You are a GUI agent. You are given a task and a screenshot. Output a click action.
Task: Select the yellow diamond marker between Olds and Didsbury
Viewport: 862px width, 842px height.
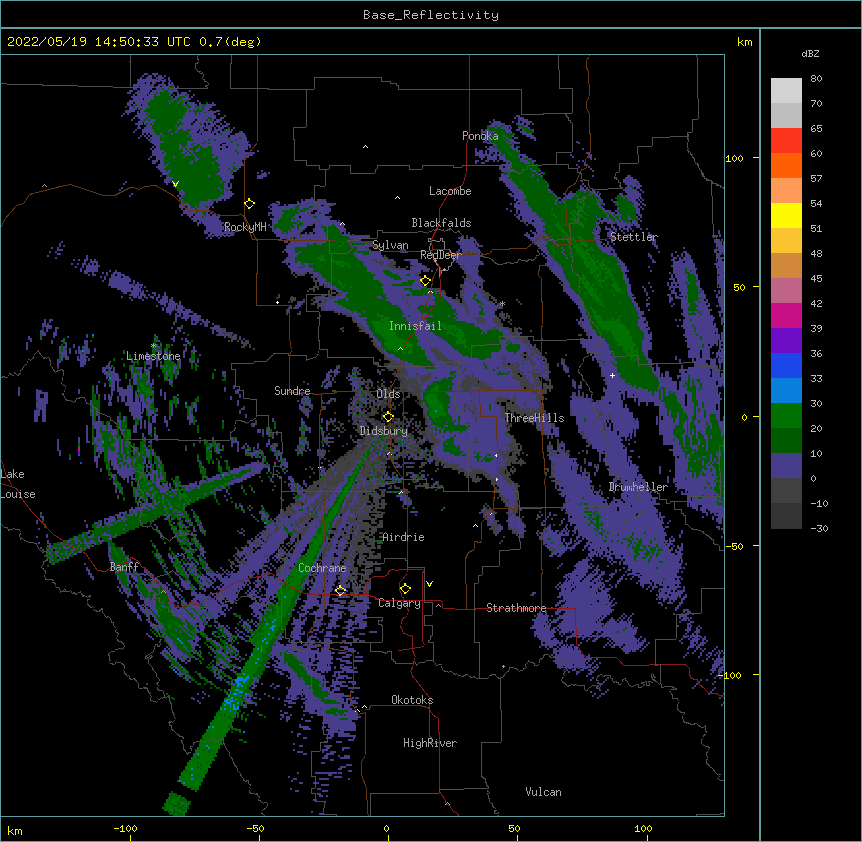(388, 416)
